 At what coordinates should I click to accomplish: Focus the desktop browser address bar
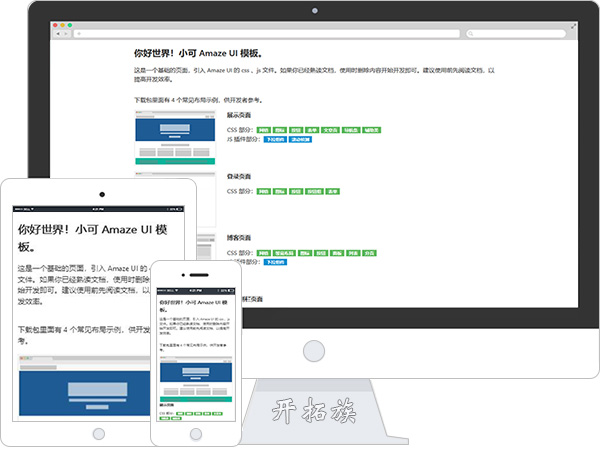coord(267,34)
